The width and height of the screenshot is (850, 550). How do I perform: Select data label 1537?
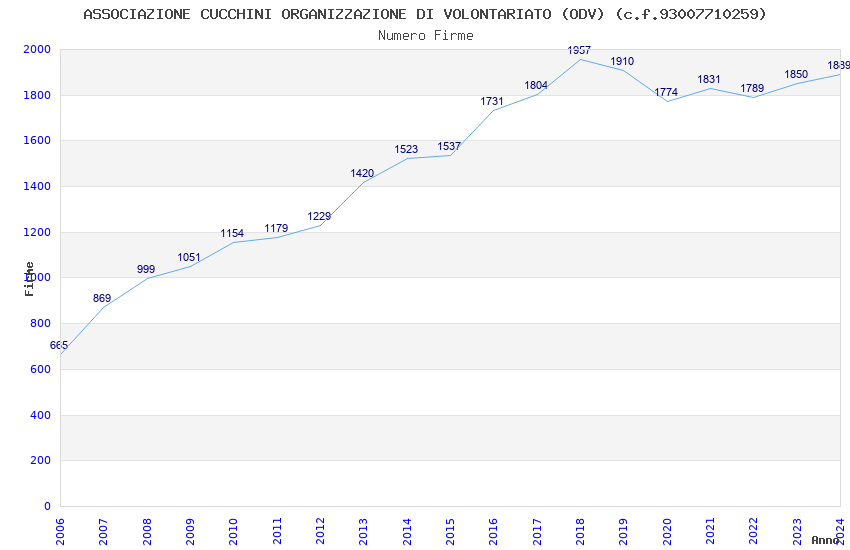[449, 146]
